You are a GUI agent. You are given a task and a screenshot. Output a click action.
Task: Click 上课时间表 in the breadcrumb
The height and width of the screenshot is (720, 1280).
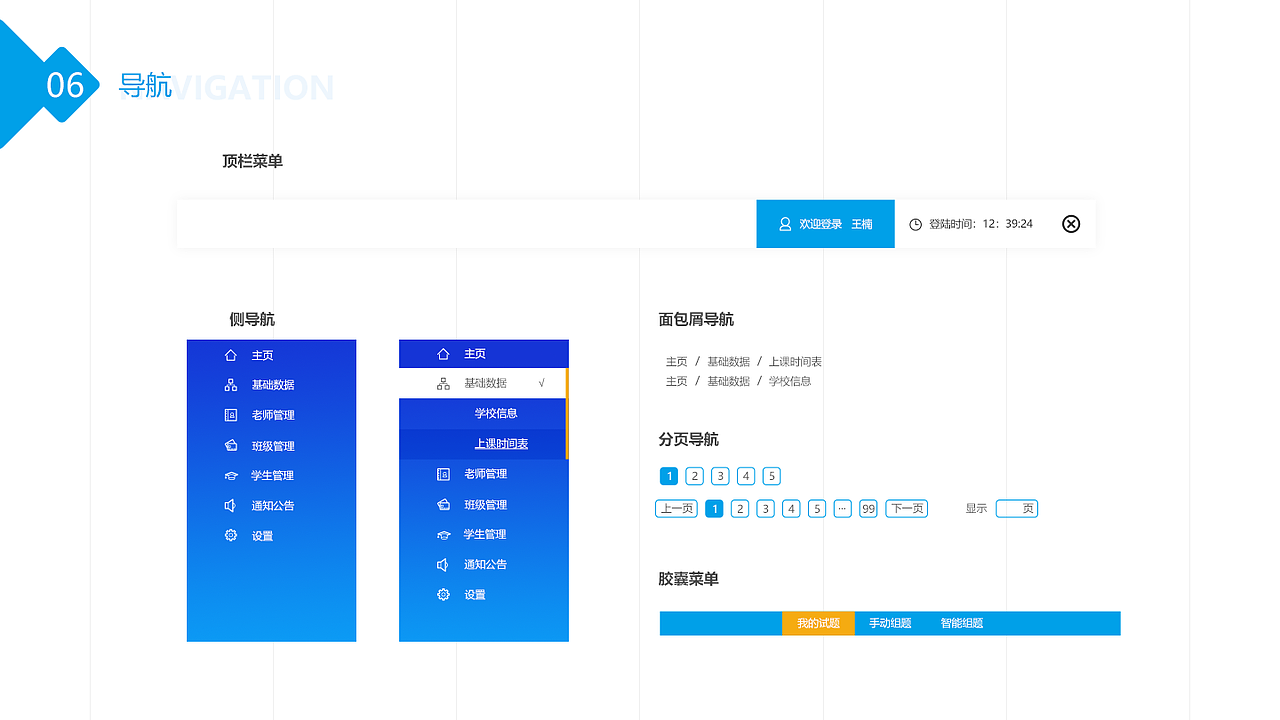(795, 362)
